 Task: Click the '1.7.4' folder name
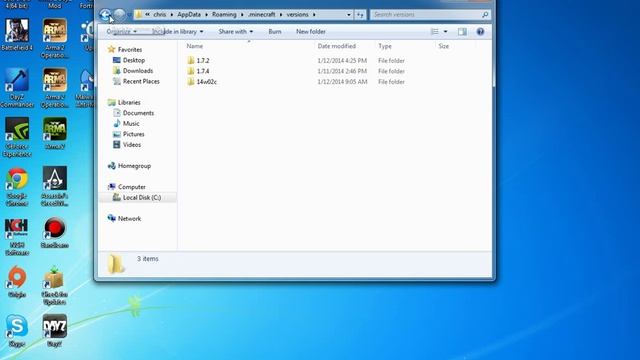pyautogui.click(x=203, y=71)
